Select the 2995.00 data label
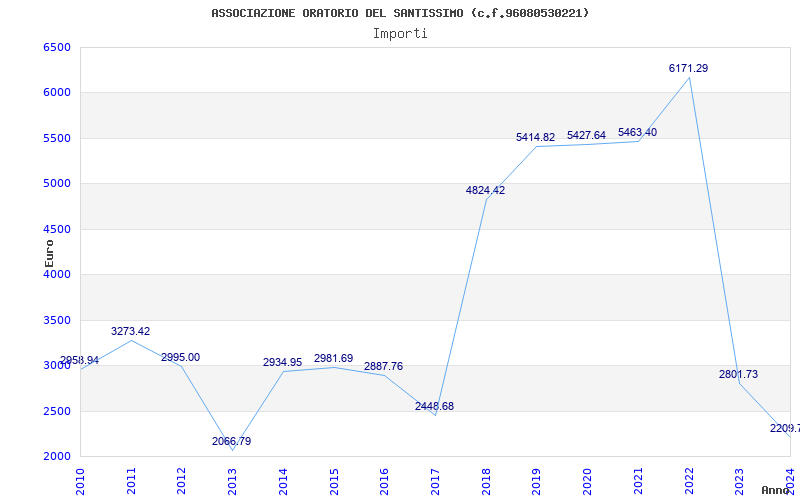This screenshot has height=500, width=800. coord(181,358)
